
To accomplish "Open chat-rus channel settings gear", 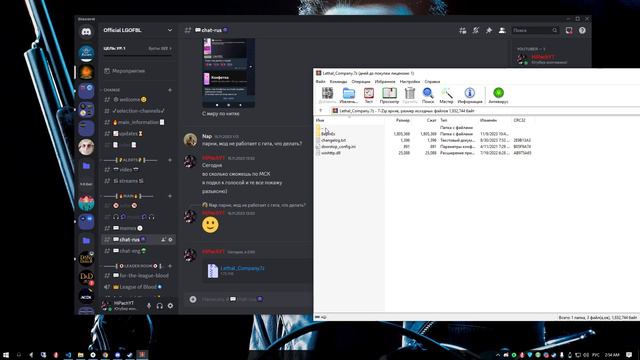I will 171,240.
